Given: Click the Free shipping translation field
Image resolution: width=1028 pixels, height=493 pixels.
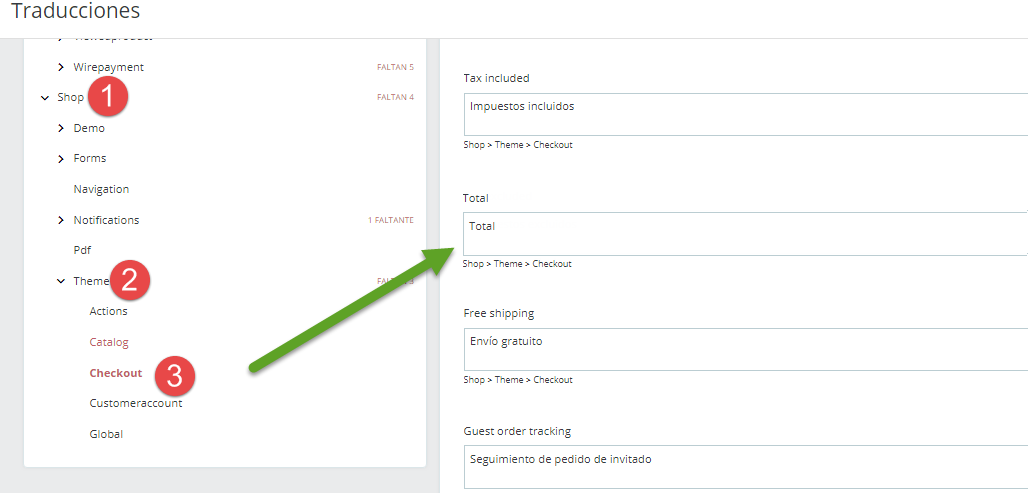Looking at the screenshot, I should point(745,350).
